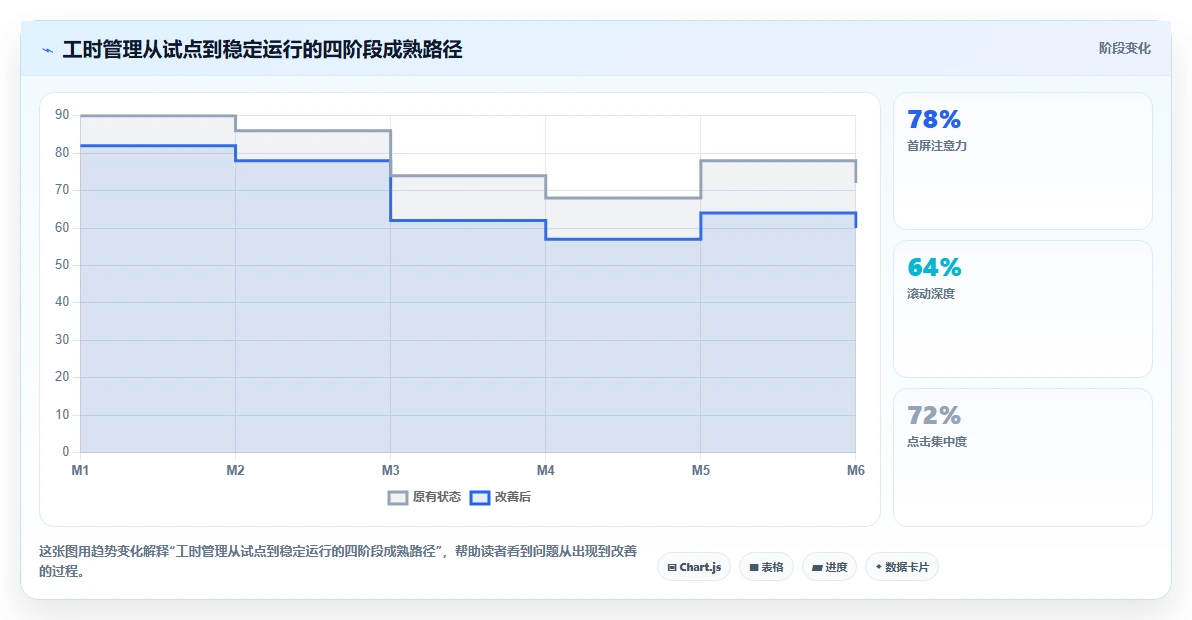
Task: Open the 72% 点击集中度 card
Action: coord(1022,457)
